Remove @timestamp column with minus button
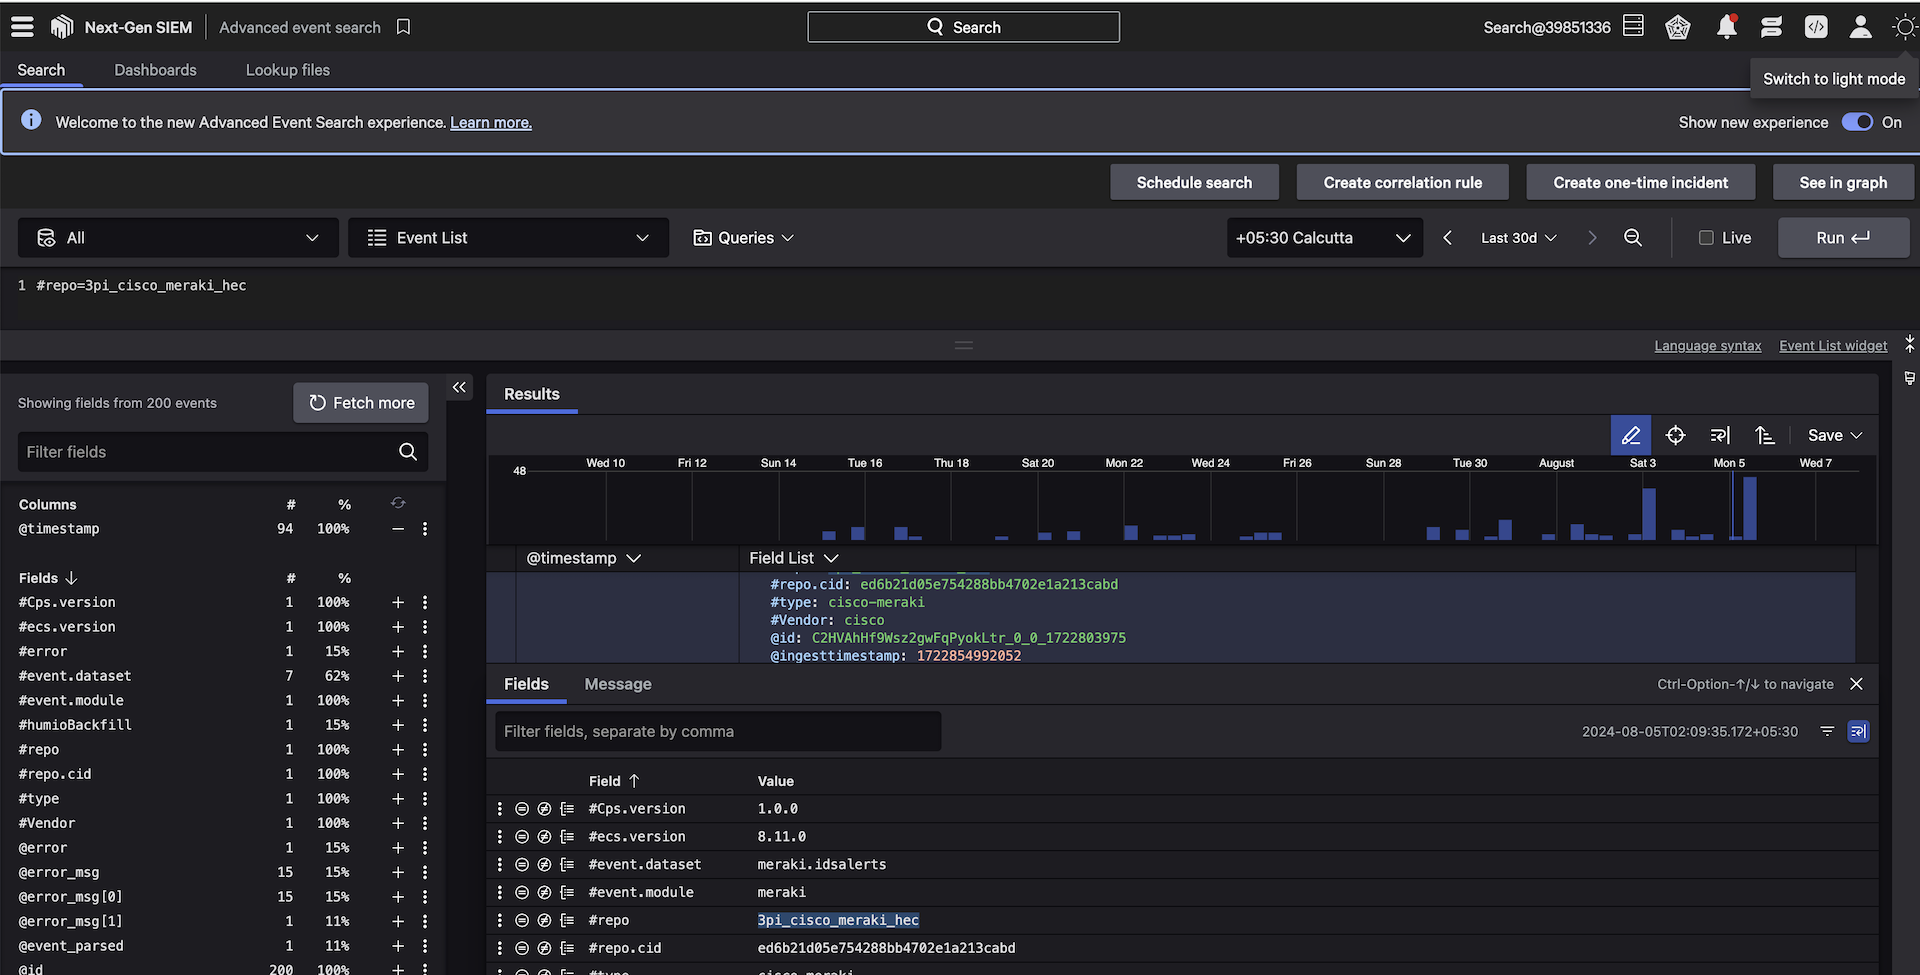The width and height of the screenshot is (1920, 975). pyautogui.click(x=398, y=529)
